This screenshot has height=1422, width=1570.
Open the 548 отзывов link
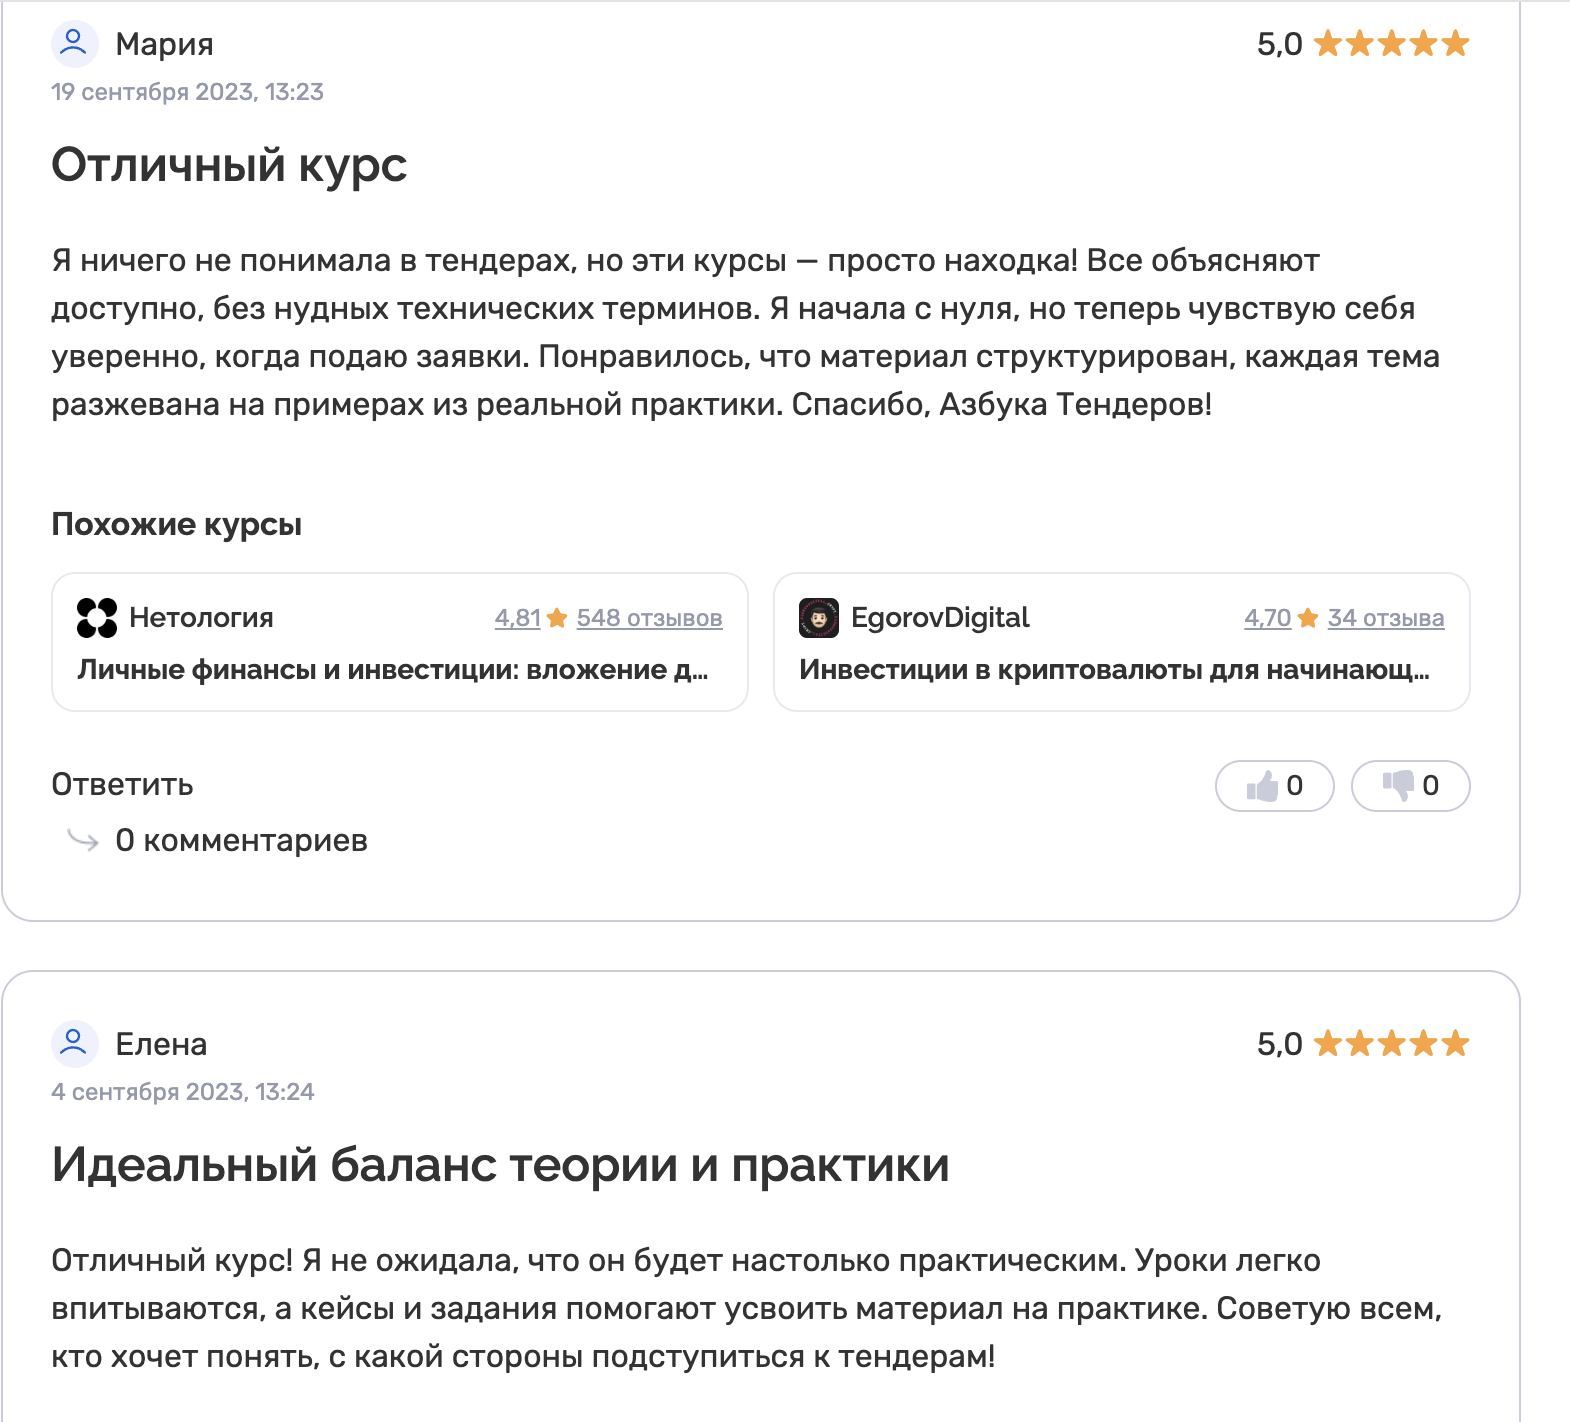coord(649,619)
